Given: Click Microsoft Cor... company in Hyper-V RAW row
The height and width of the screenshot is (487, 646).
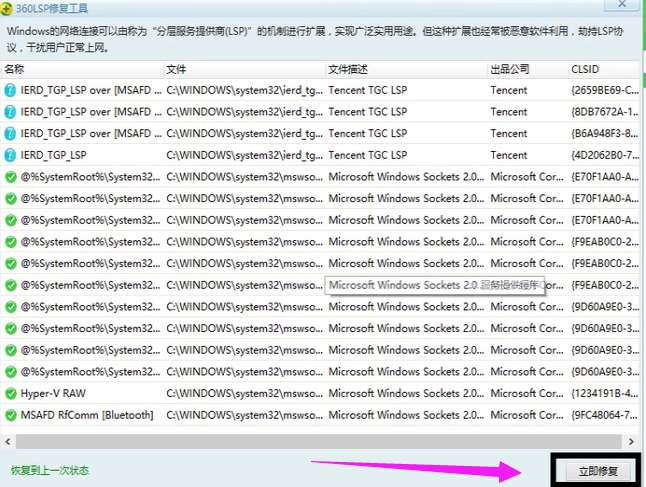Looking at the screenshot, I should (527, 393).
